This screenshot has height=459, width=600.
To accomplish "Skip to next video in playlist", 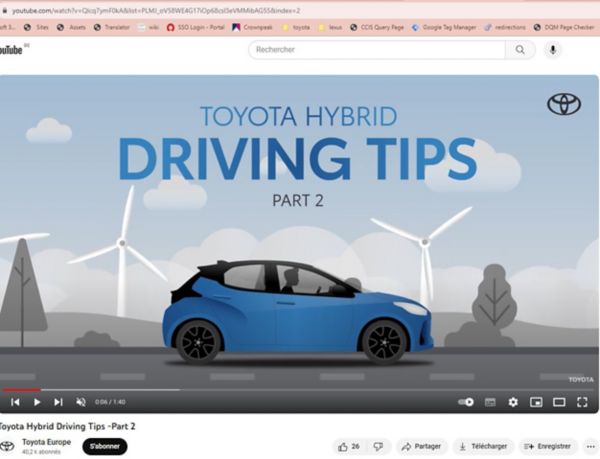I will click(58, 402).
